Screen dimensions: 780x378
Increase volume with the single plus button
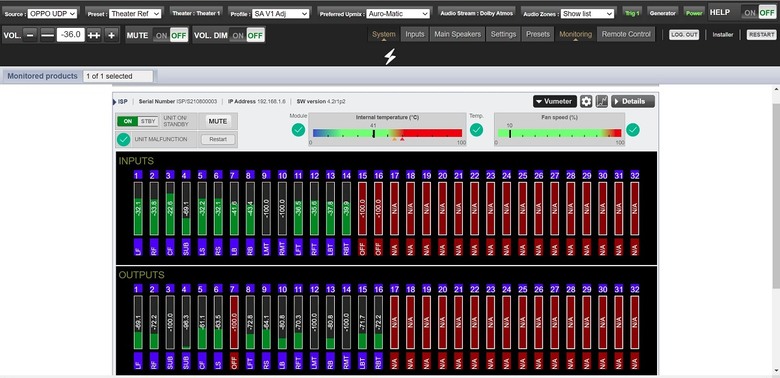point(111,35)
